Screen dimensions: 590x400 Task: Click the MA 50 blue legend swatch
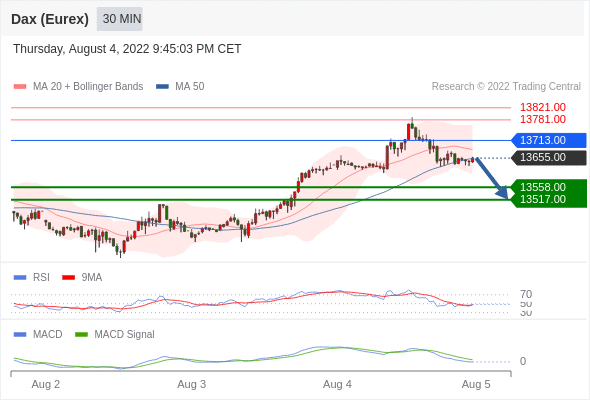(162, 87)
